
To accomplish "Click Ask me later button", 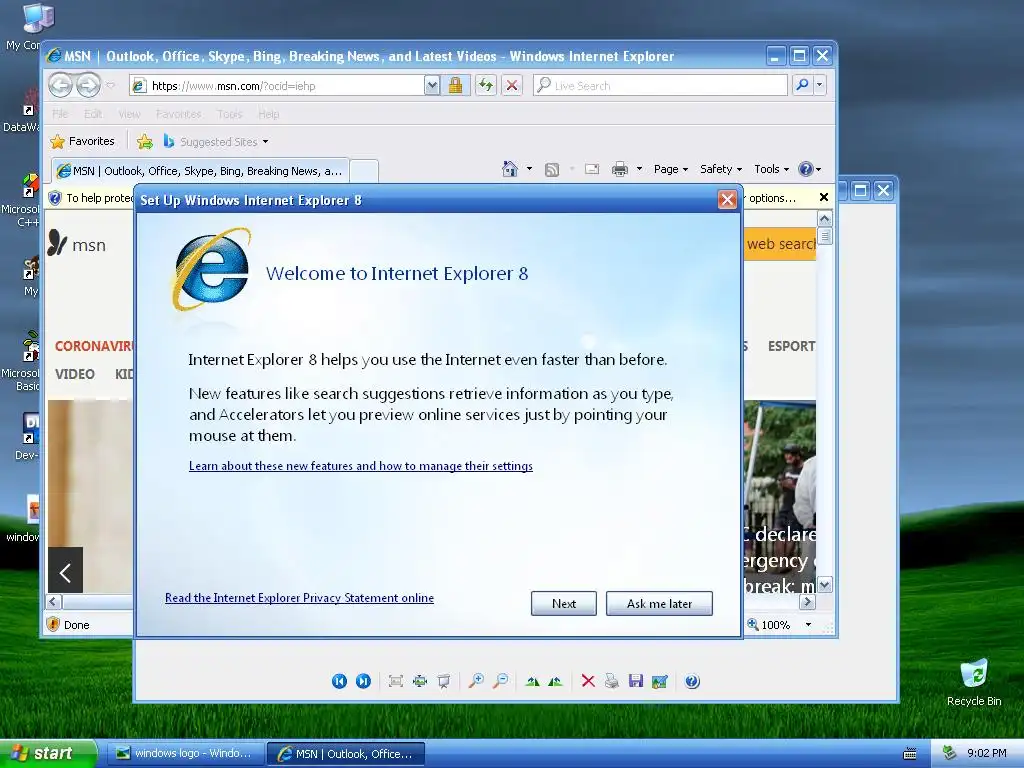I will click(659, 603).
